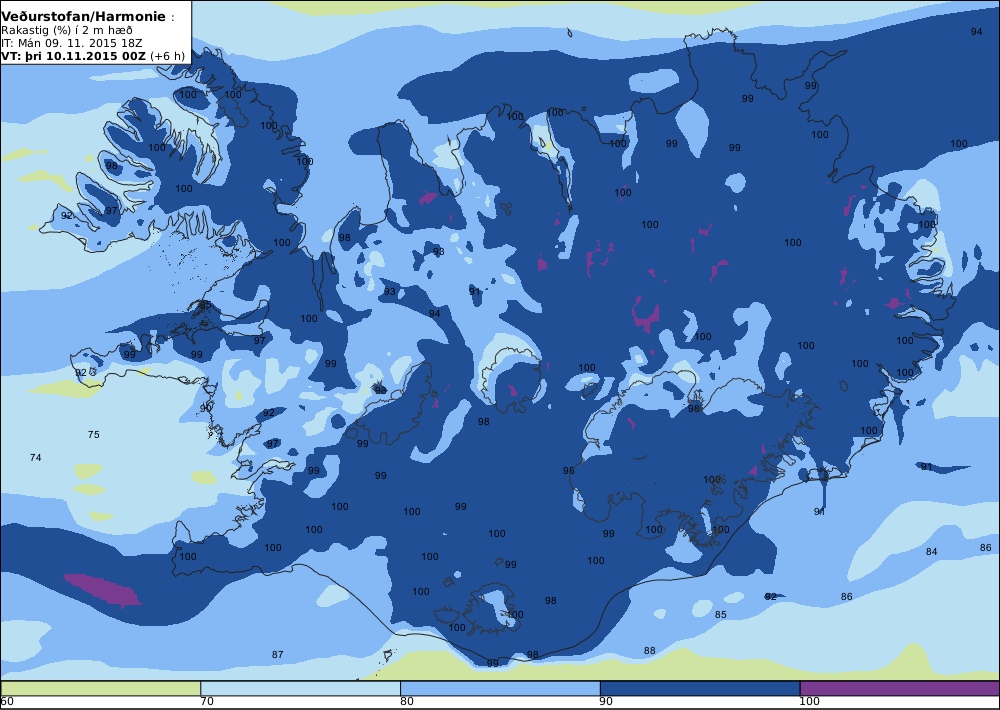
Task: Click the humidity value "87" south of the coast
Action: pos(277,655)
